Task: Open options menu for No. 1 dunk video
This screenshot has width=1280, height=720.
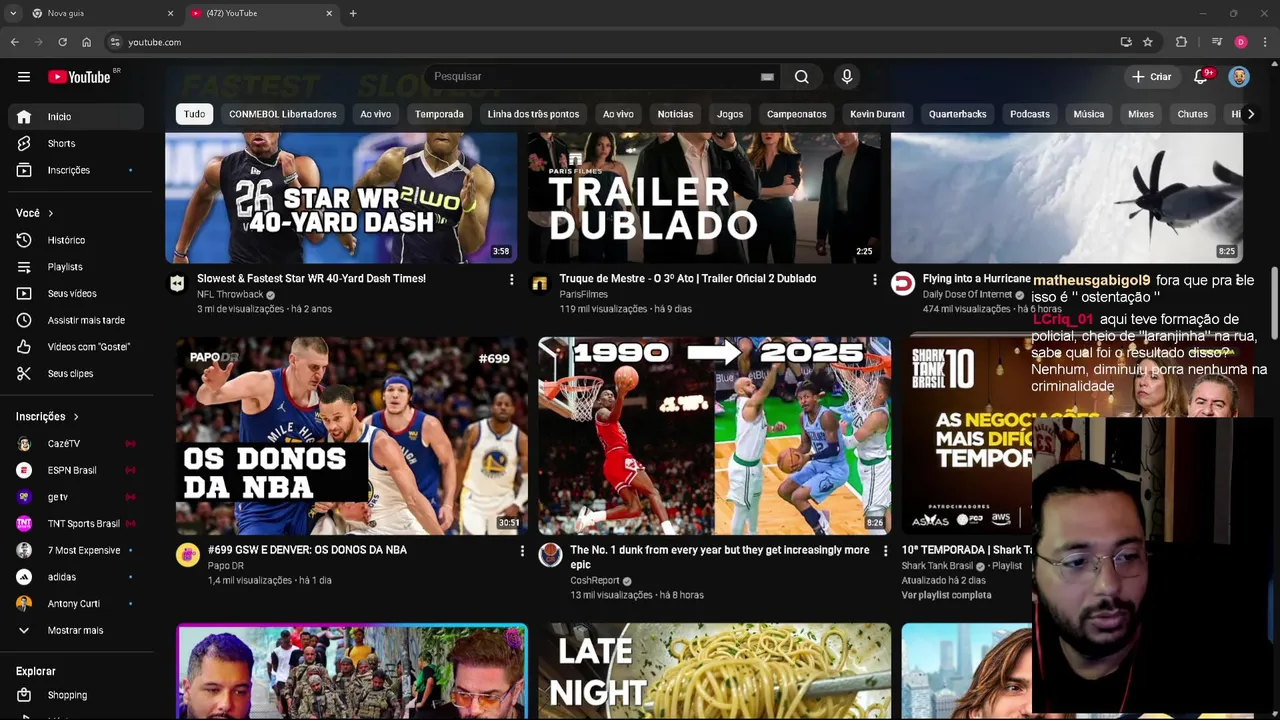Action: point(885,551)
